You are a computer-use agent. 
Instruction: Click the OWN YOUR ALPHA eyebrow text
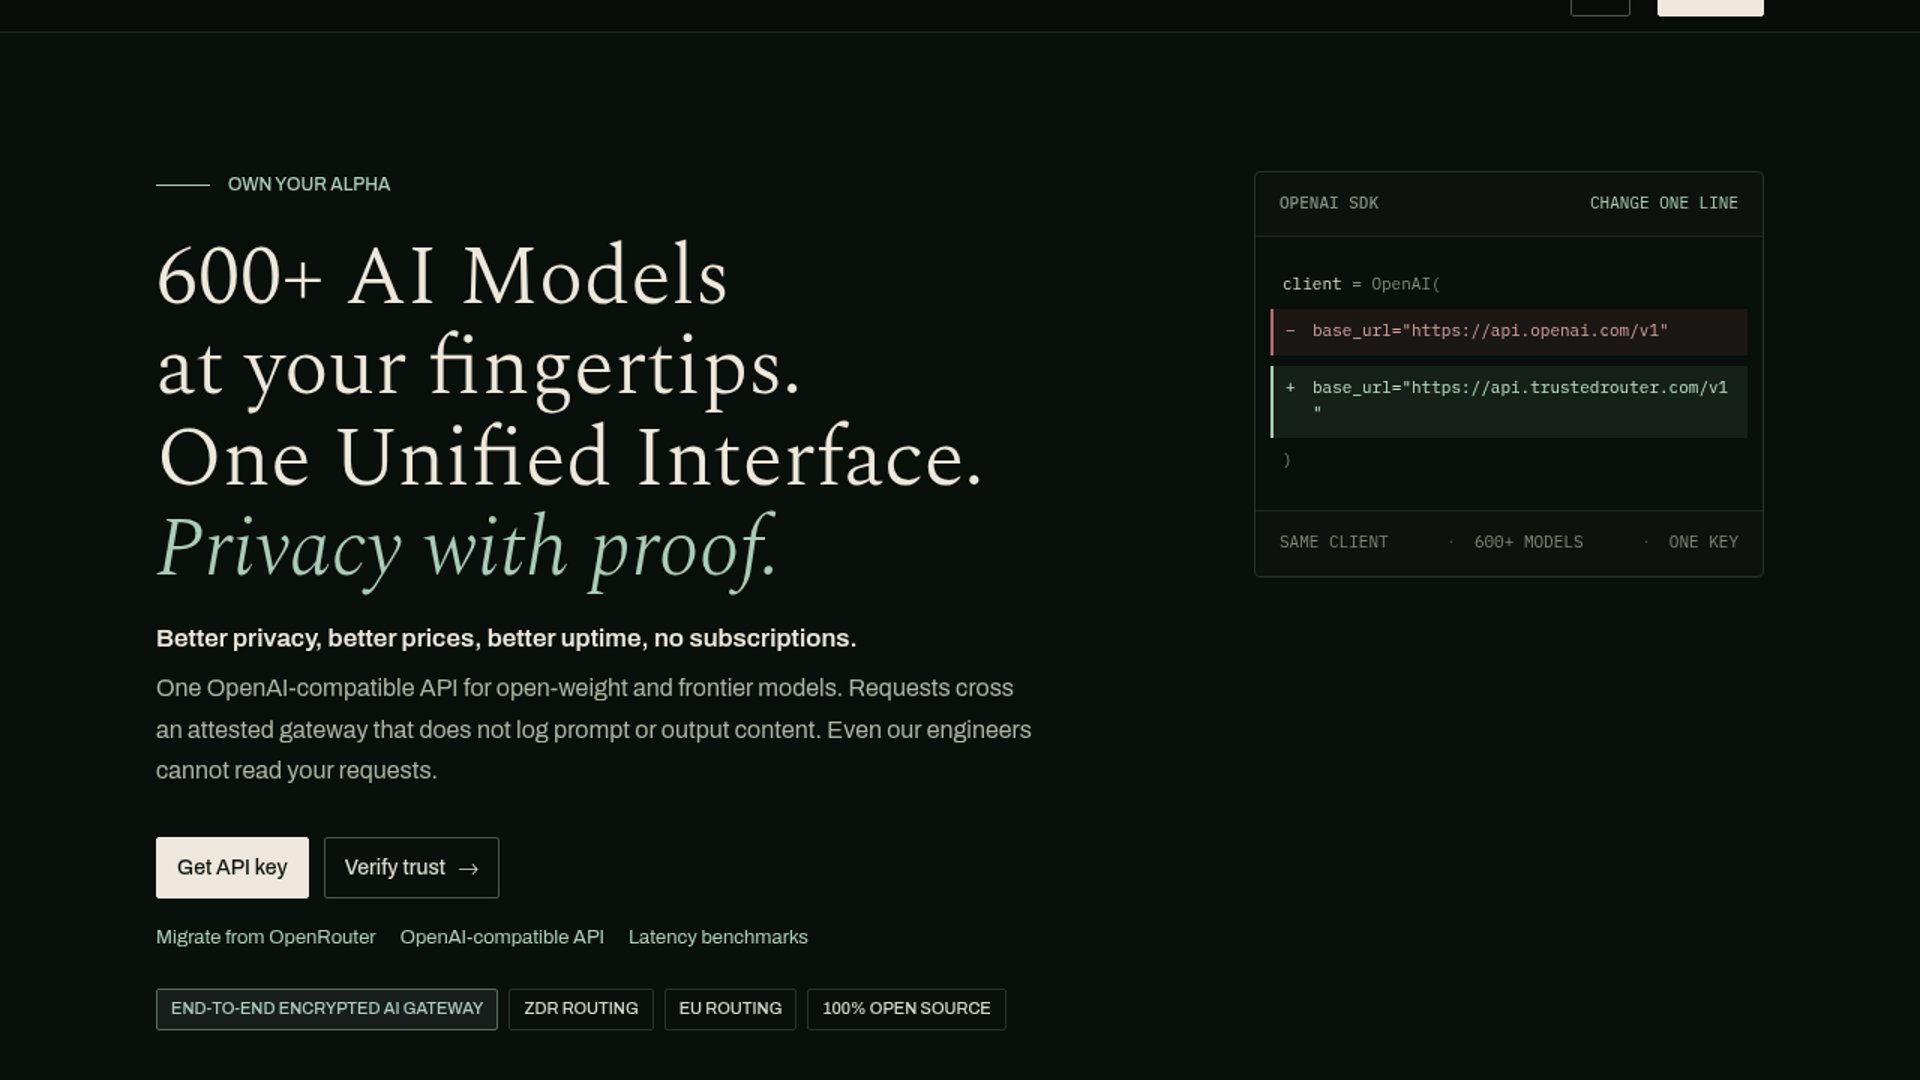pos(309,184)
